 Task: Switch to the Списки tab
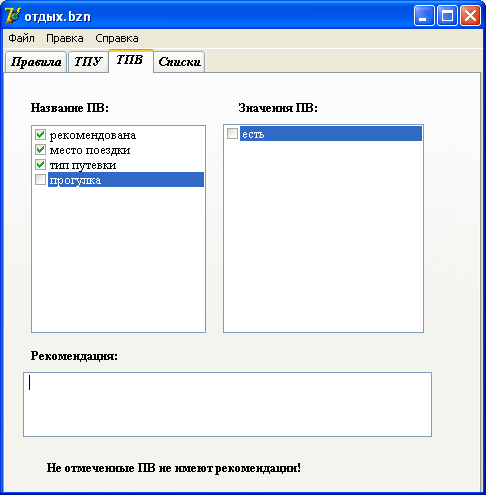click(x=179, y=62)
